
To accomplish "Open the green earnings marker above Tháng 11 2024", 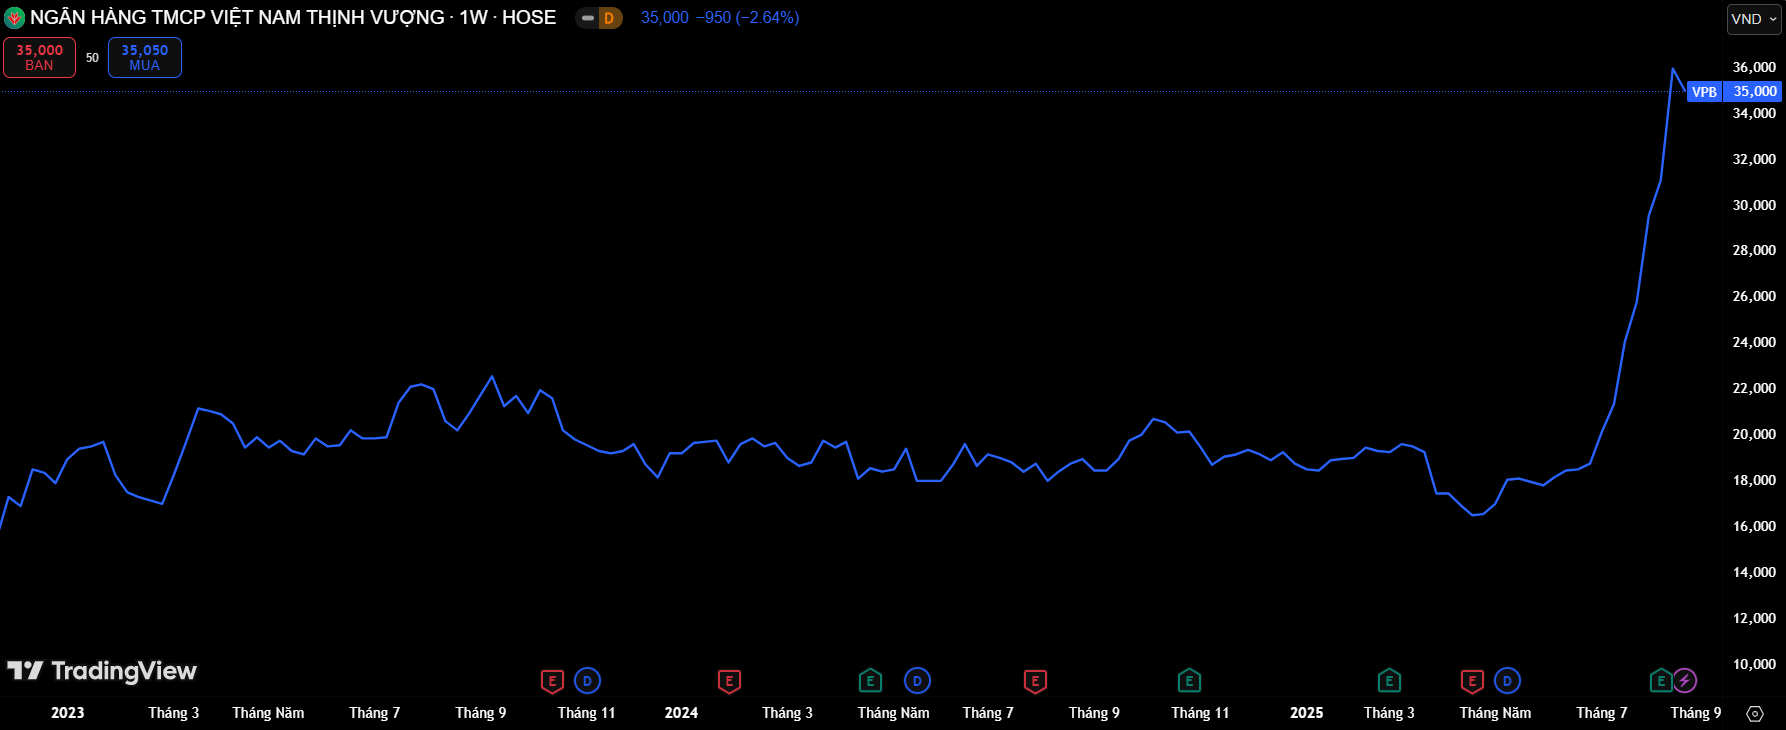I will tap(1189, 681).
